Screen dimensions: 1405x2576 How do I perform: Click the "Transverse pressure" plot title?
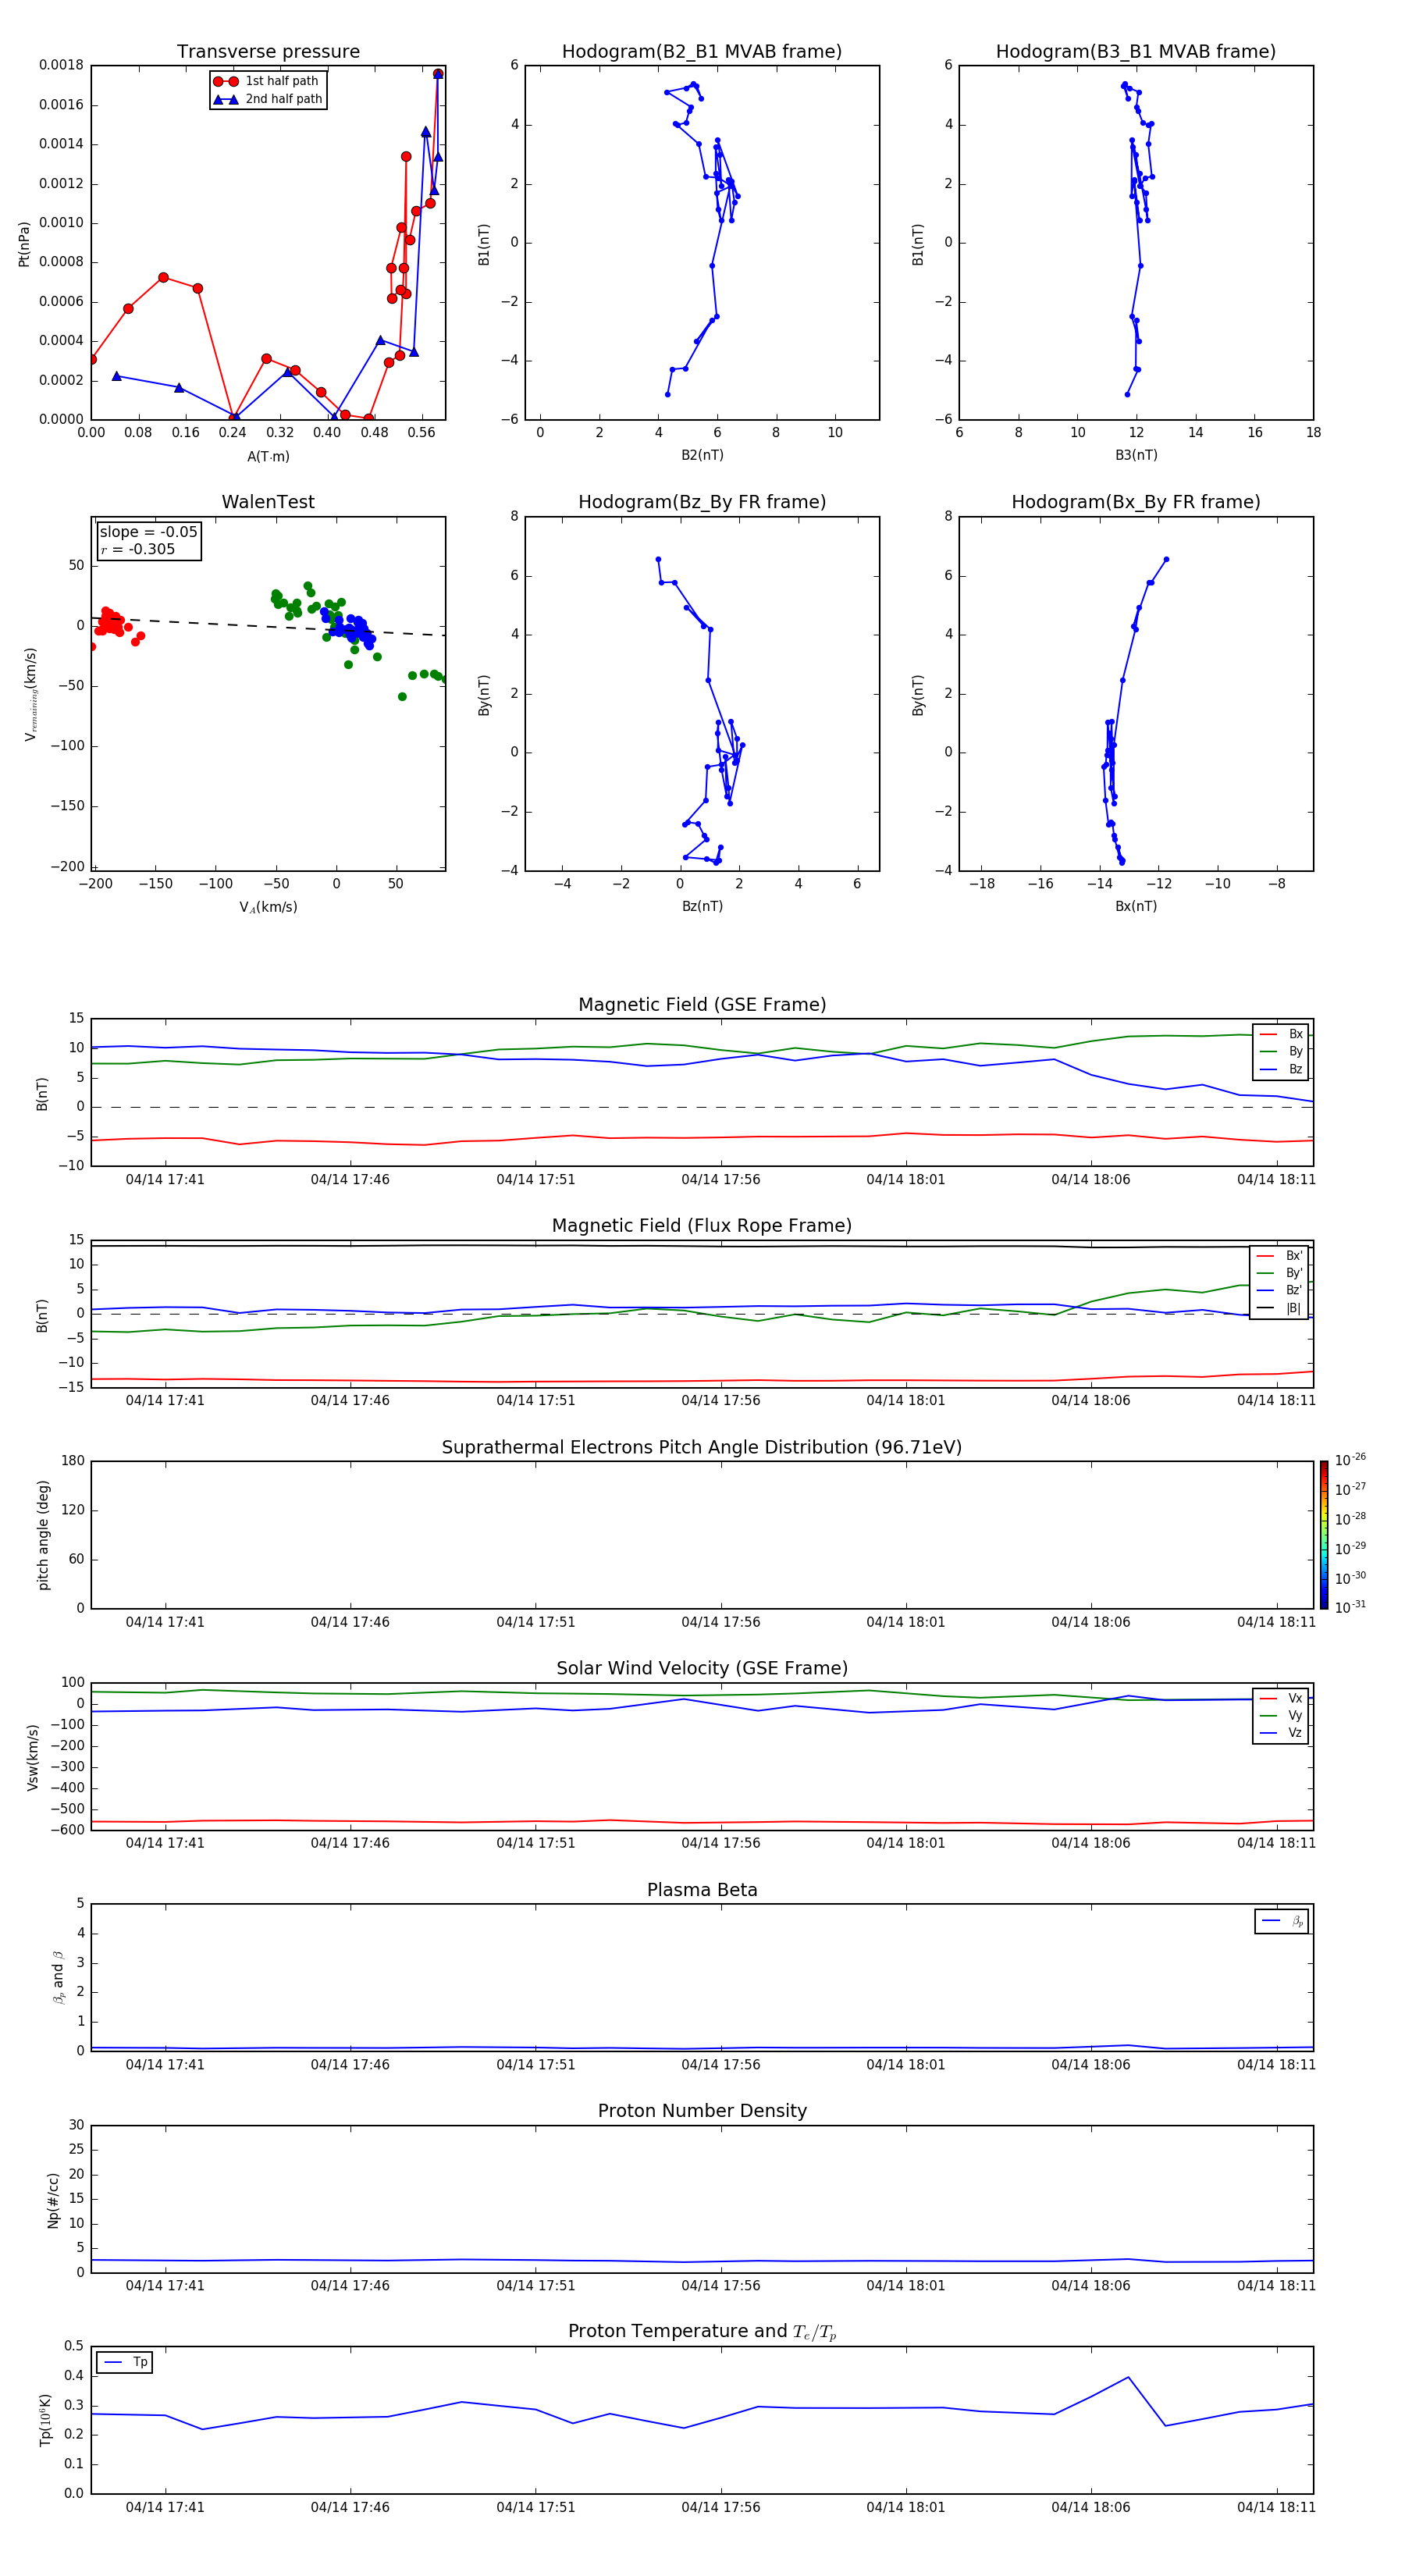click(x=268, y=51)
